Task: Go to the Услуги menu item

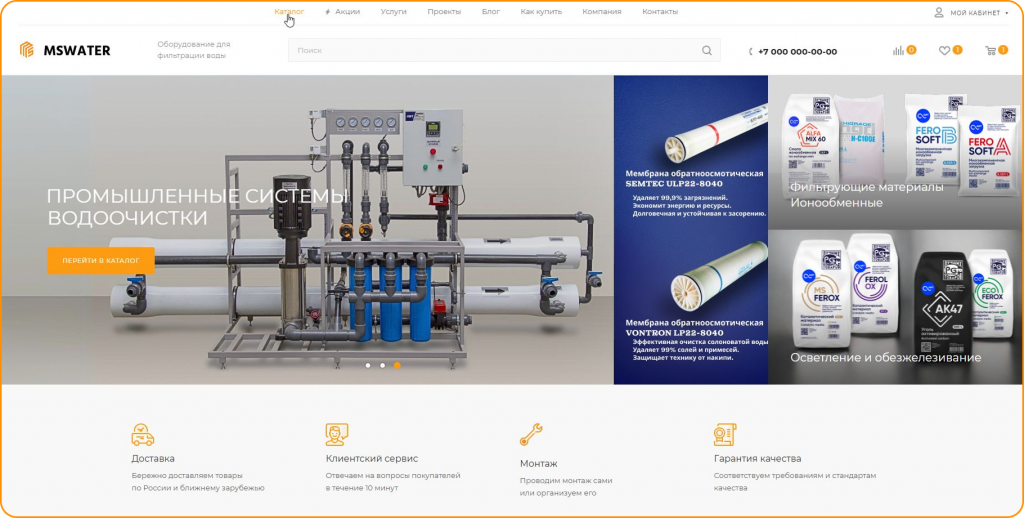Action: click(393, 12)
